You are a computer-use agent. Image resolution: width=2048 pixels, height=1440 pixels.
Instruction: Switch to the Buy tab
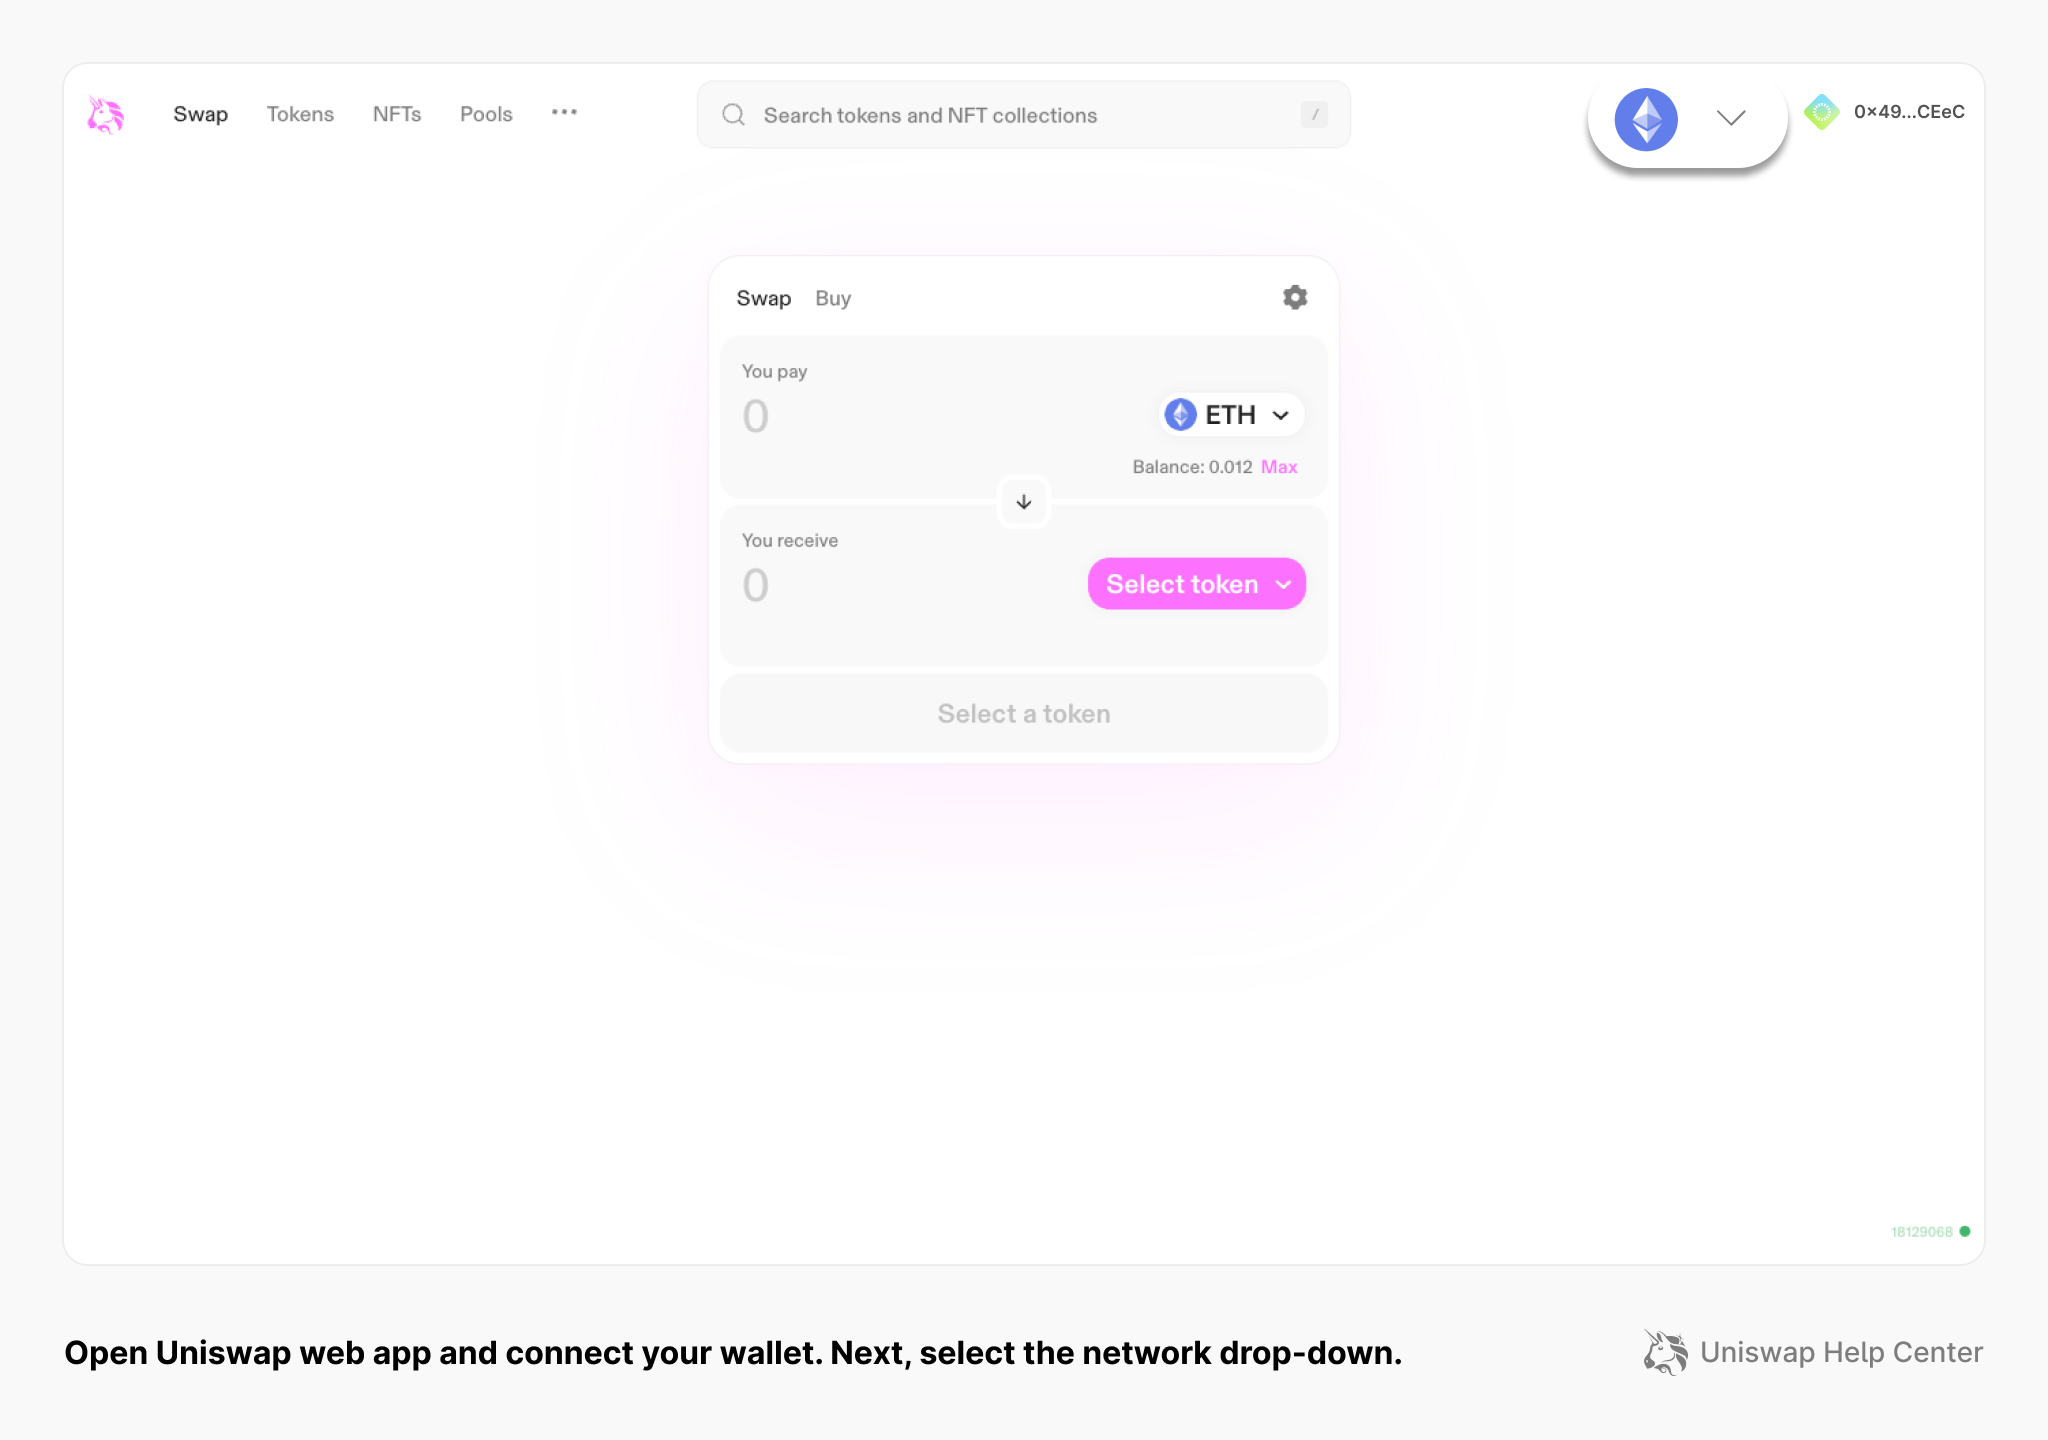(x=832, y=297)
